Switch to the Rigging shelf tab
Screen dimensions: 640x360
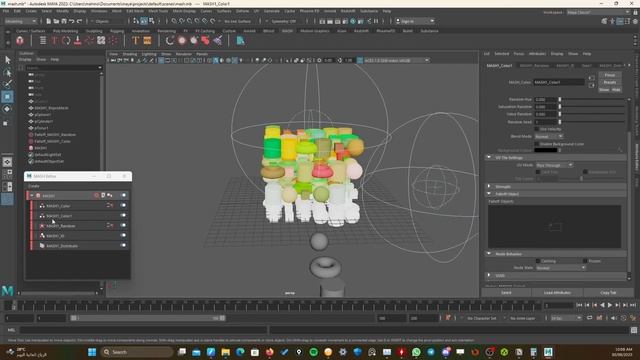click(x=117, y=31)
